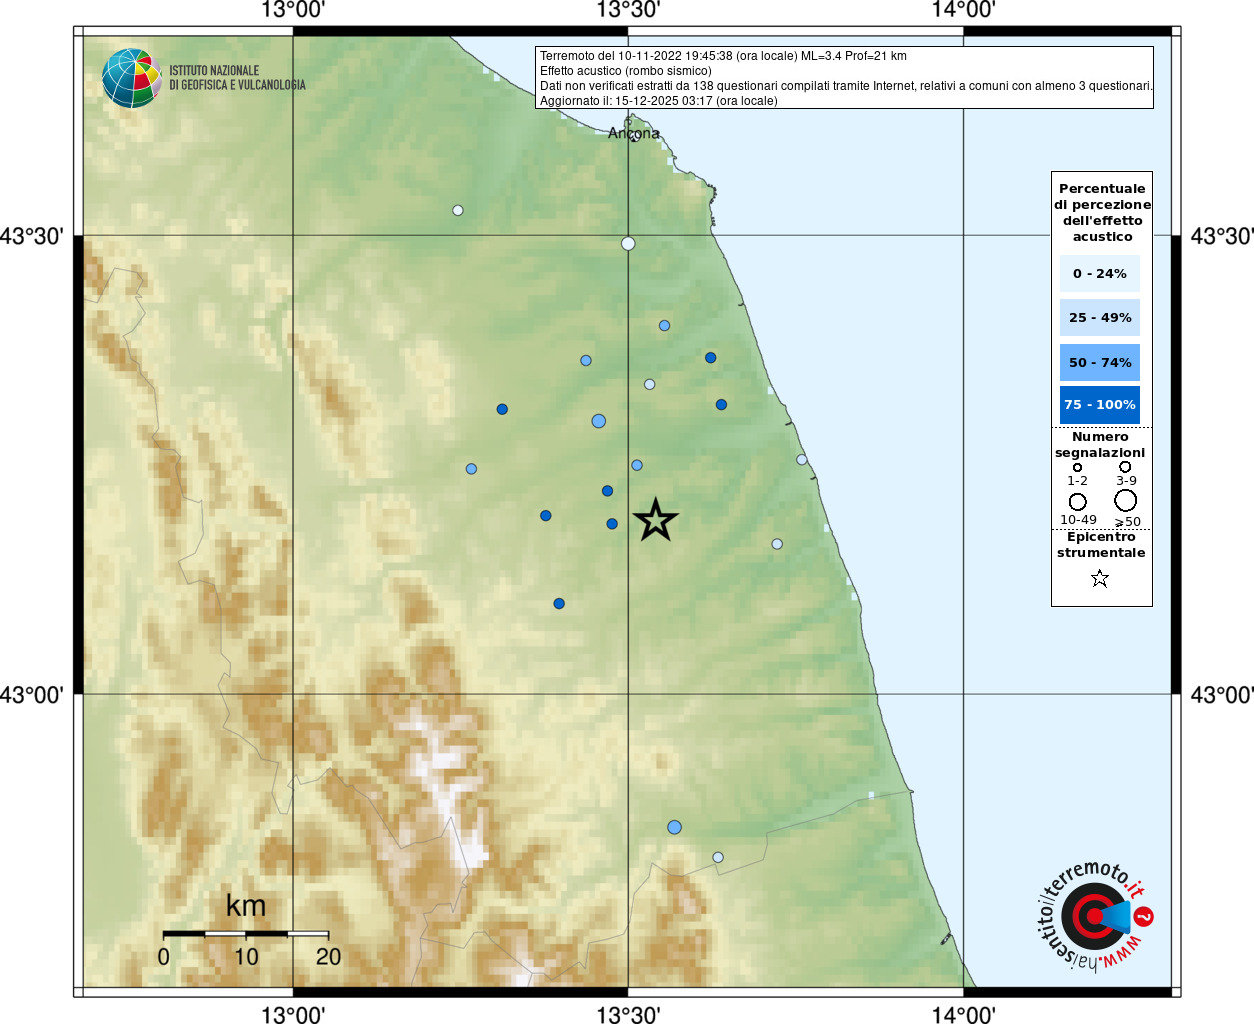
Task: Click the large white marker just below Ancona
Action: [x=628, y=243]
